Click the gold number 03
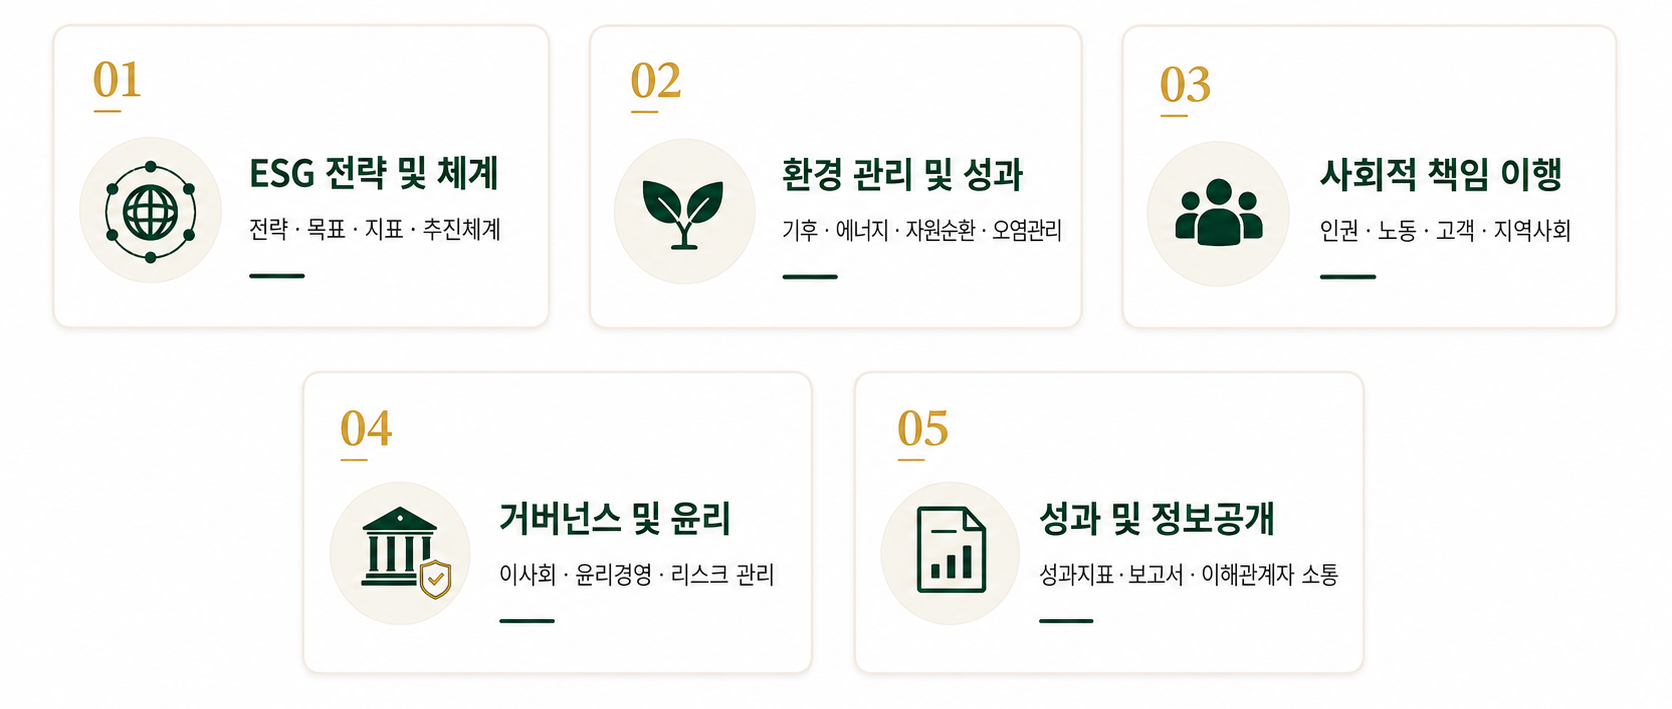This screenshot has height=709, width=1672. tap(1185, 84)
